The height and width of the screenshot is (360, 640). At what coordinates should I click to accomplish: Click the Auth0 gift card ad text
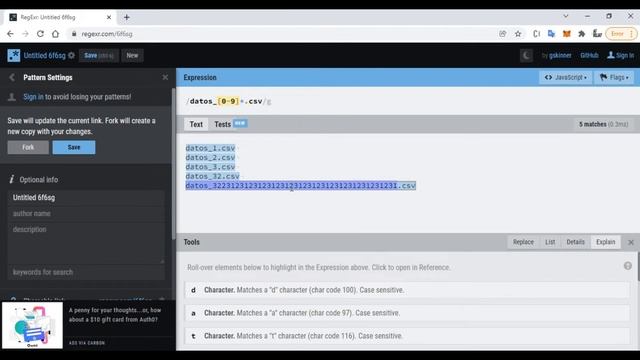click(x=115, y=315)
